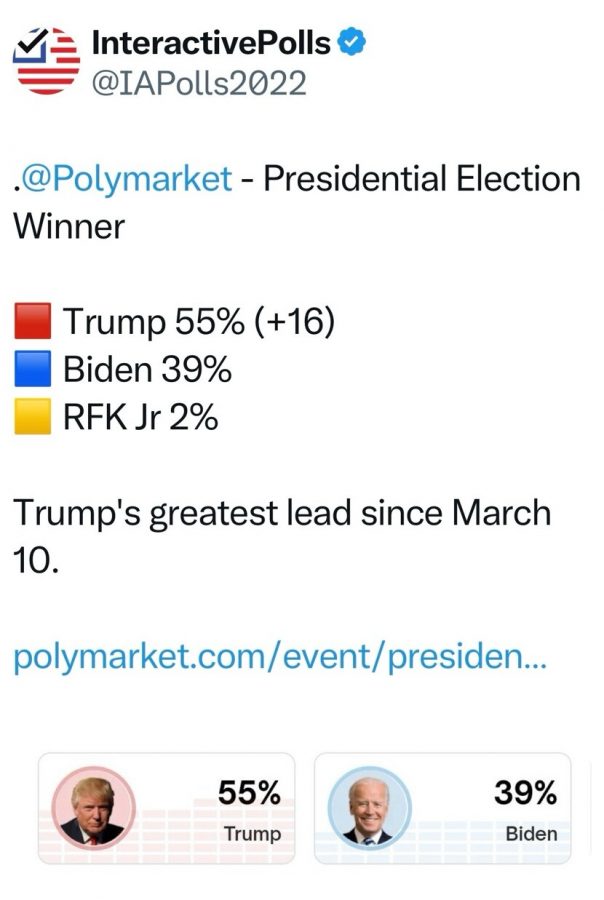This screenshot has width=604, height=900.
Task: Click the "Biden" label under 39%
Action: pyautogui.click(x=531, y=834)
